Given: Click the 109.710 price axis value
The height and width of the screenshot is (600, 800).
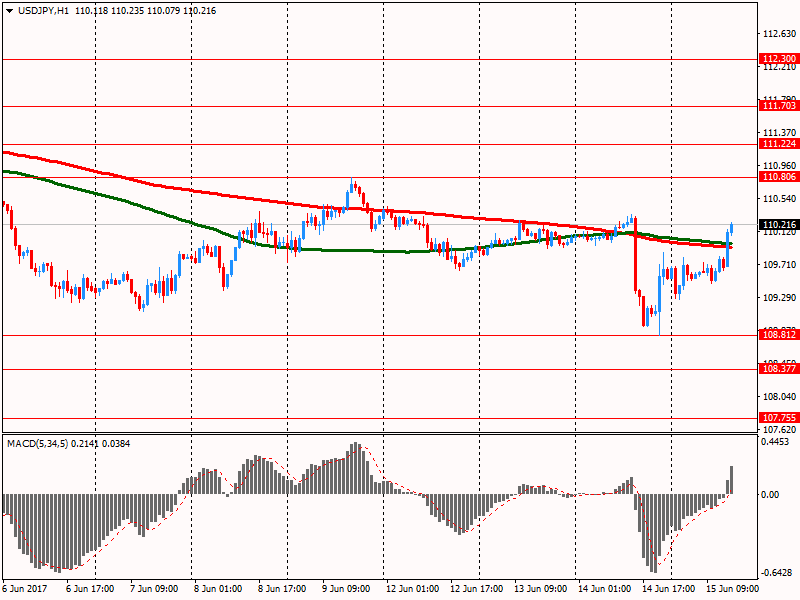Looking at the screenshot, I should (779, 264).
